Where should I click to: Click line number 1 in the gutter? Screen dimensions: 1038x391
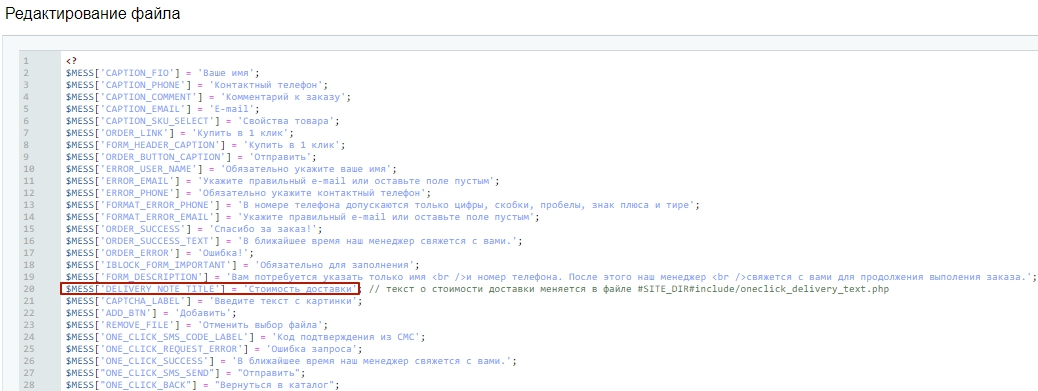pyautogui.click(x=26, y=61)
